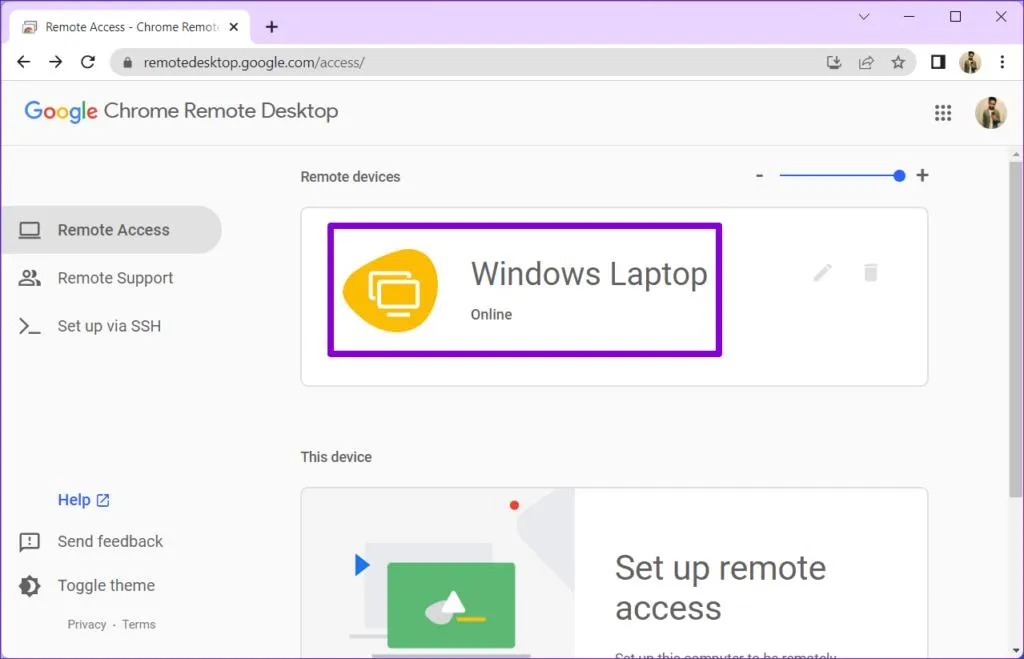
Task: Open a new browser tab
Action: pos(272,27)
